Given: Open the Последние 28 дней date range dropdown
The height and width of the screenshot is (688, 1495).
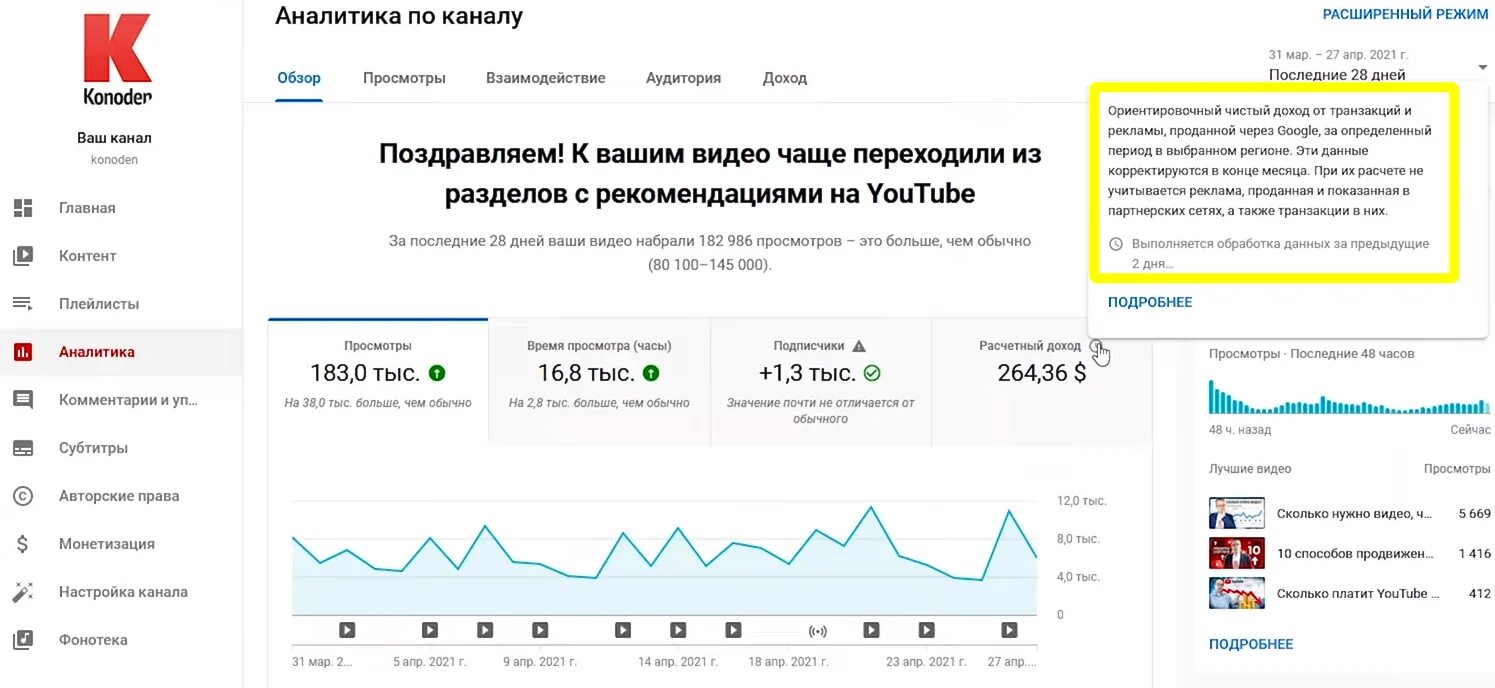Looking at the screenshot, I should tap(1377, 66).
